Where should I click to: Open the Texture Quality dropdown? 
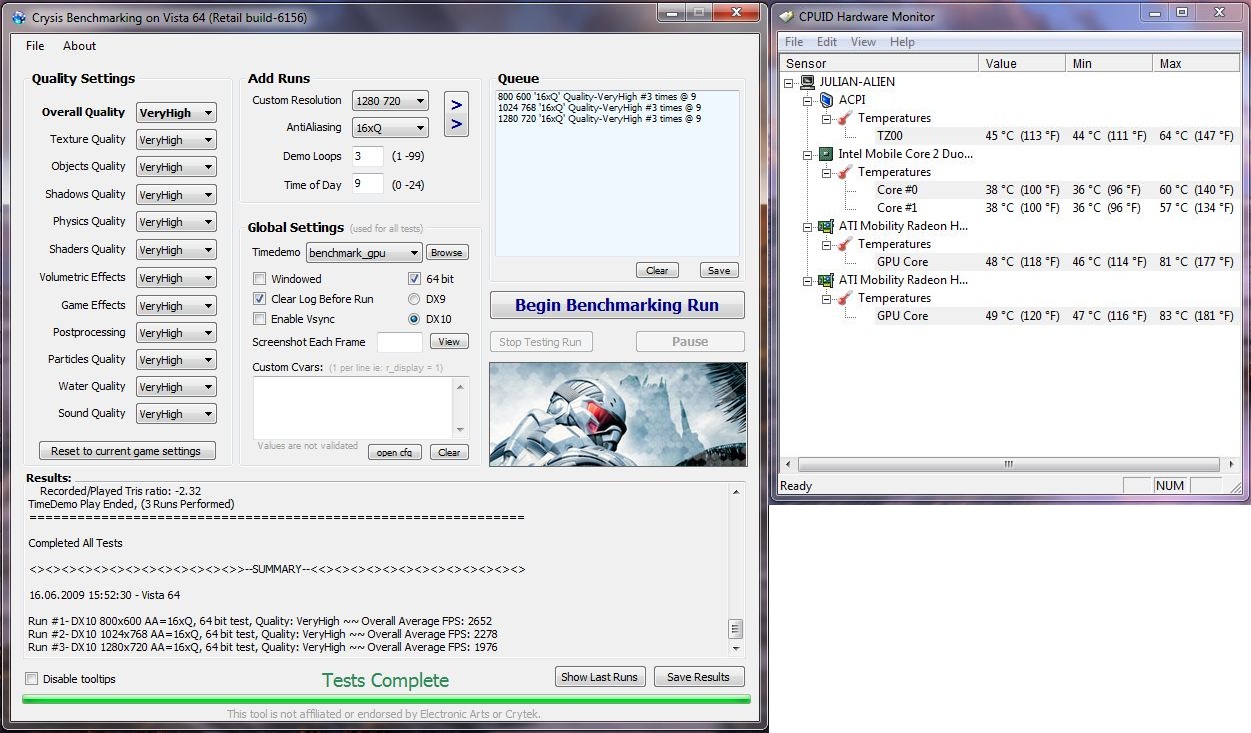click(176, 140)
